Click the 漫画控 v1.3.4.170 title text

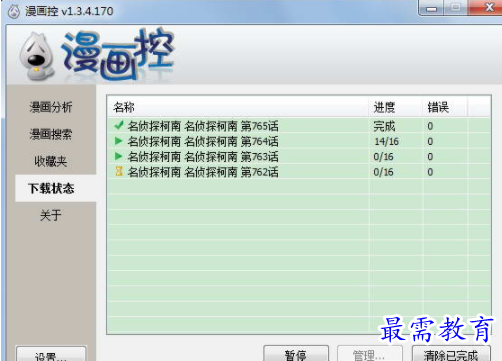[x=69, y=11]
